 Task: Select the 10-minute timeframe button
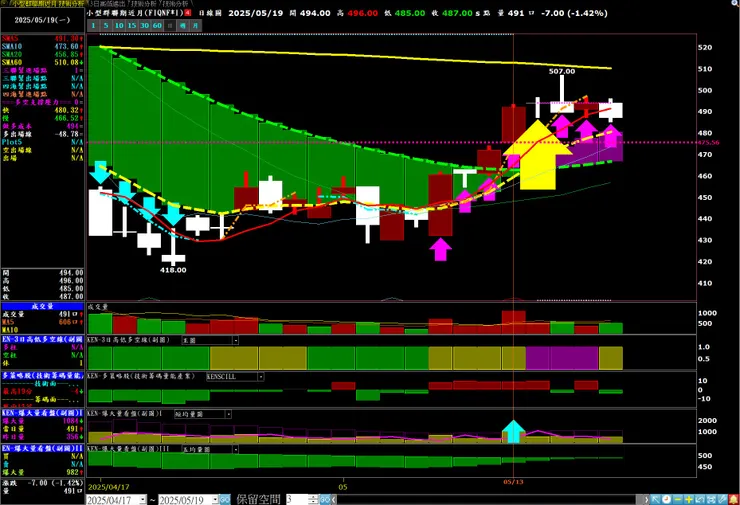[x=119, y=25]
